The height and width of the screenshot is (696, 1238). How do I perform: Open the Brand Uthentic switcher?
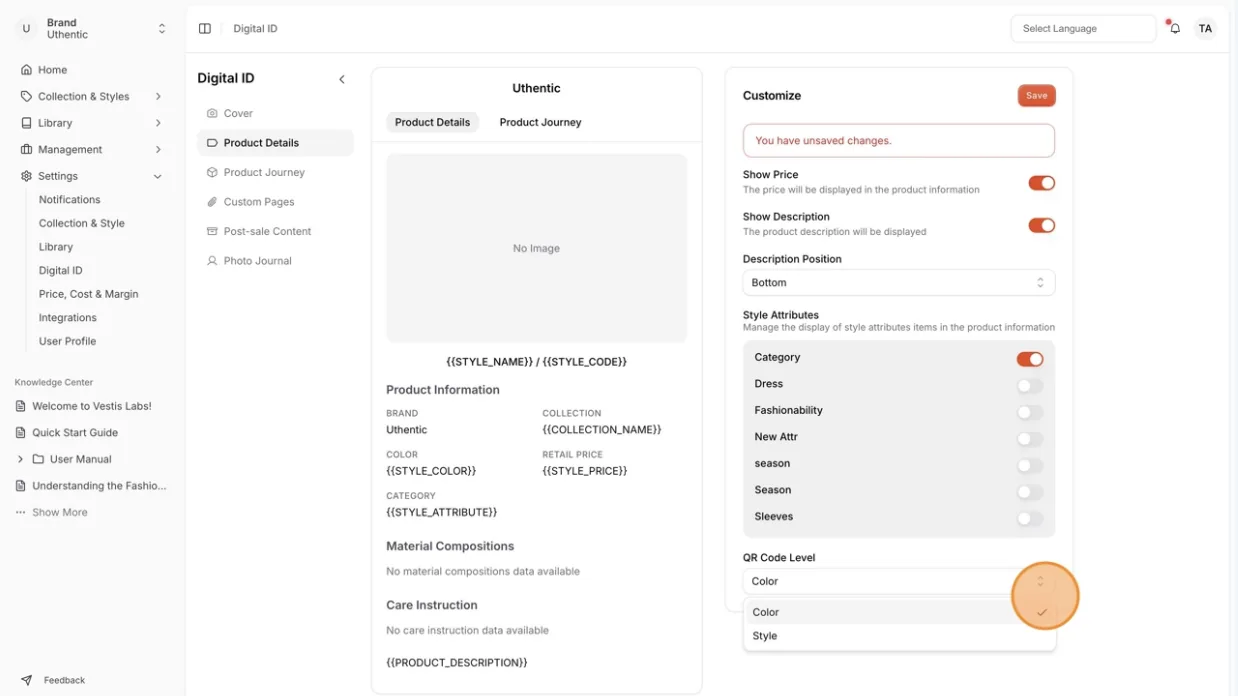95,29
